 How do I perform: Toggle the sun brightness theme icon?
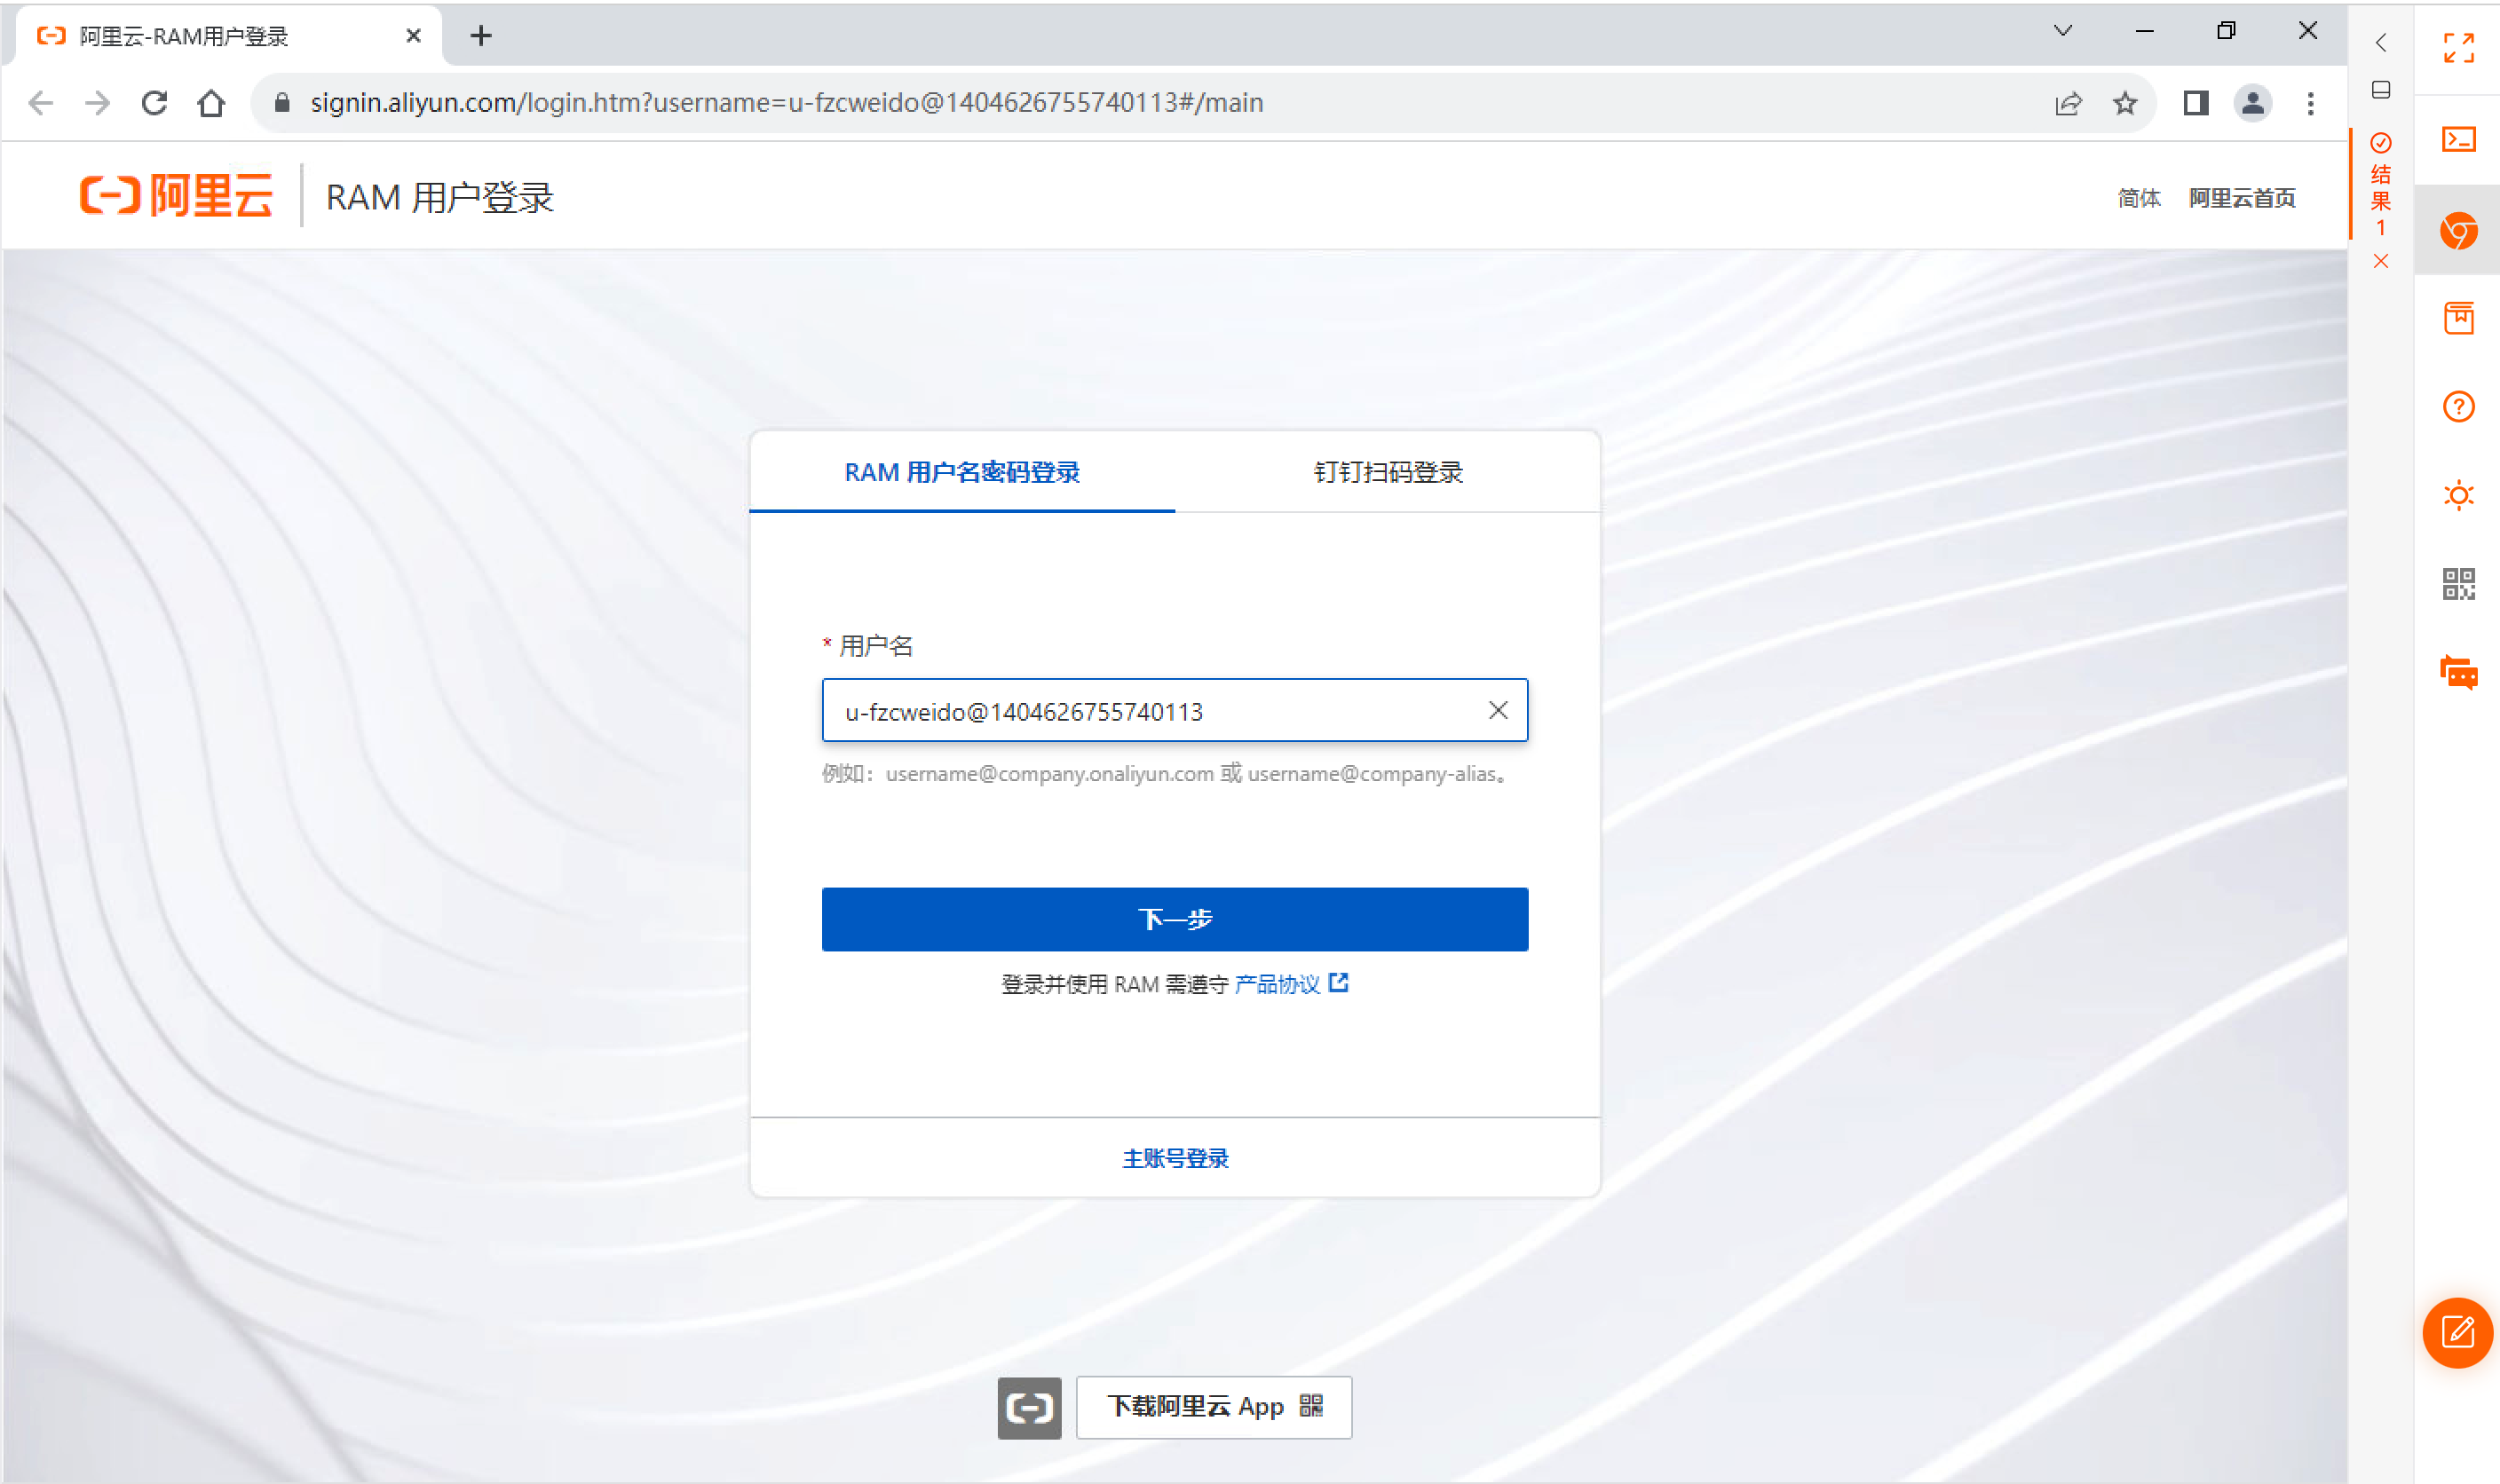(2458, 495)
